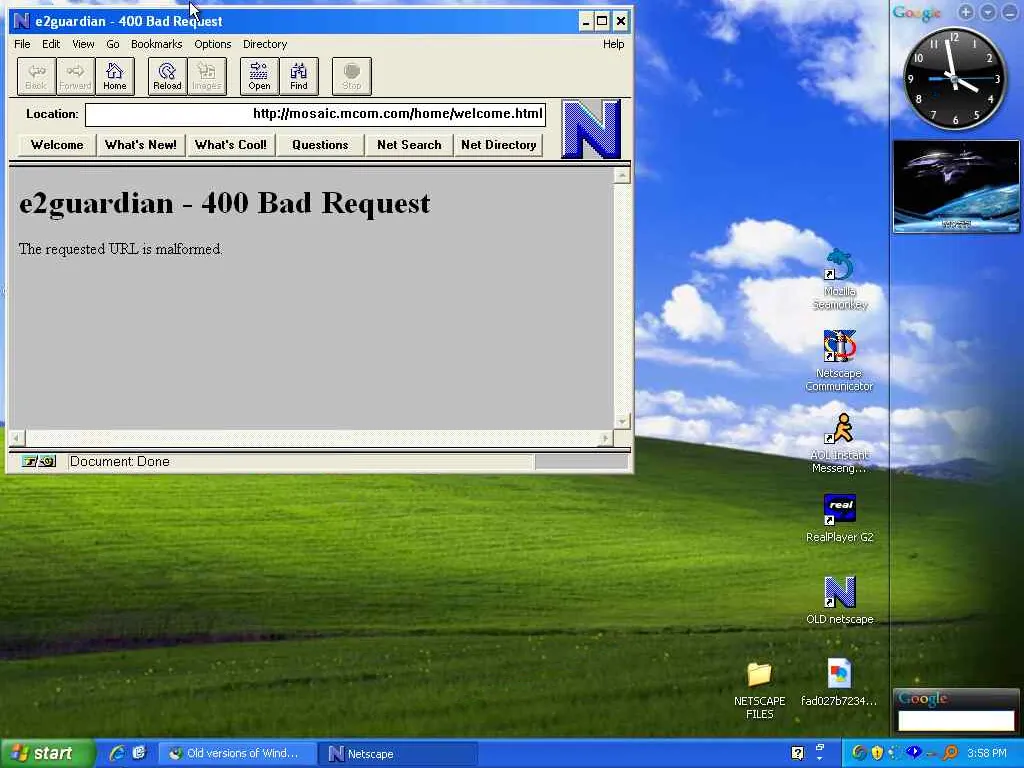Click the large Netscape N logo
Viewport: 1024px width, 768px height.
pyautogui.click(x=590, y=129)
